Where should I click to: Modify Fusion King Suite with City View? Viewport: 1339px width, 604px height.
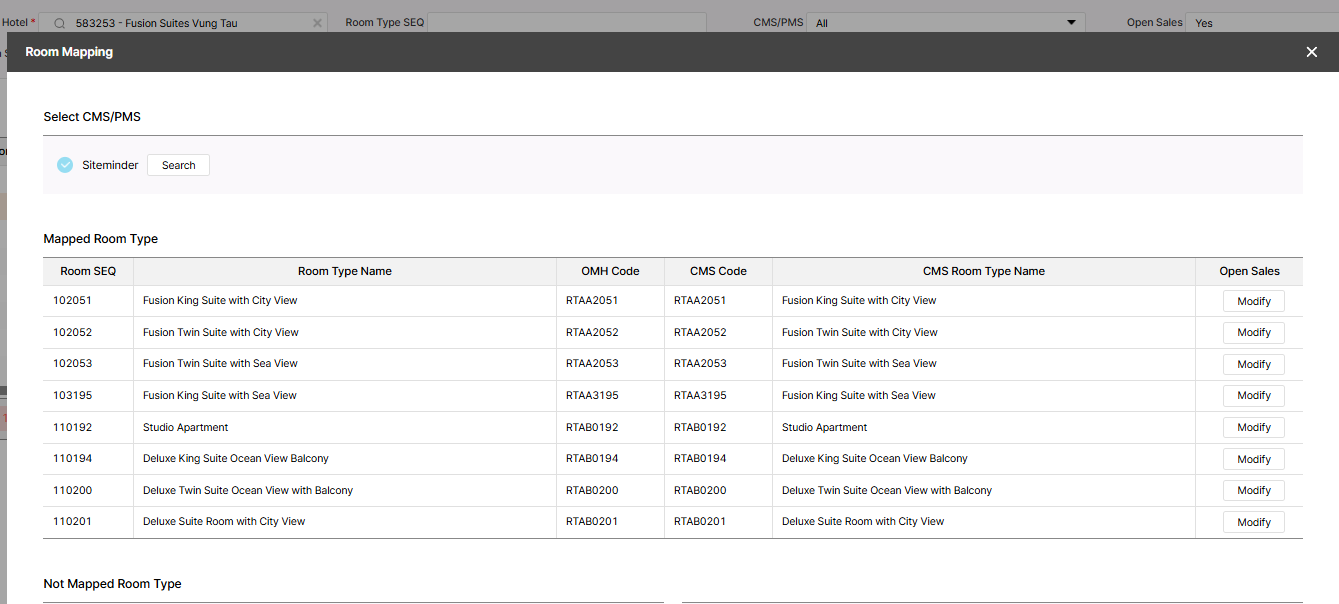click(x=1253, y=301)
